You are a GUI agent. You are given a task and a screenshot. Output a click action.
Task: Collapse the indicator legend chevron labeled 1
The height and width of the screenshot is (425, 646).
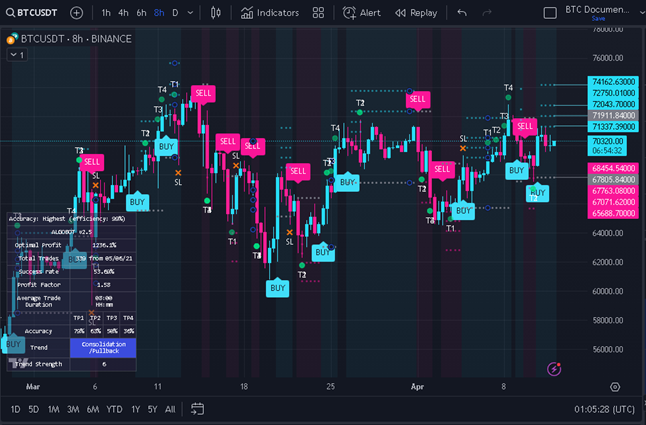(x=17, y=54)
